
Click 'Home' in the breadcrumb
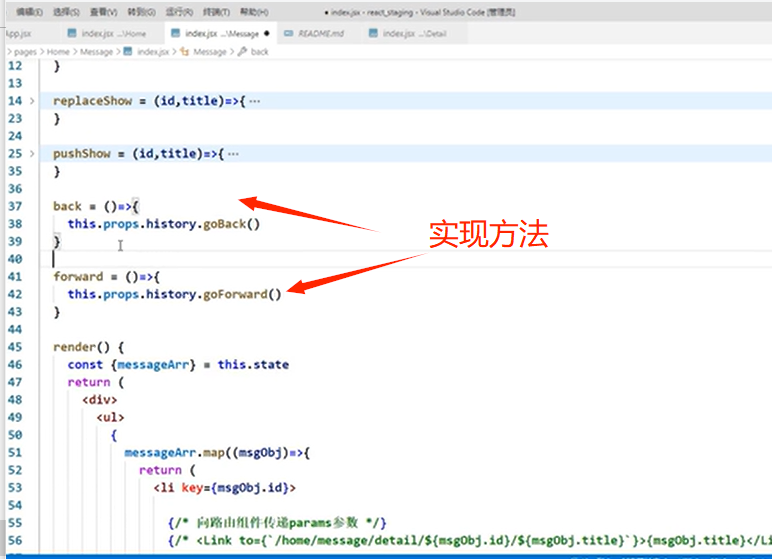coord(58,52)
